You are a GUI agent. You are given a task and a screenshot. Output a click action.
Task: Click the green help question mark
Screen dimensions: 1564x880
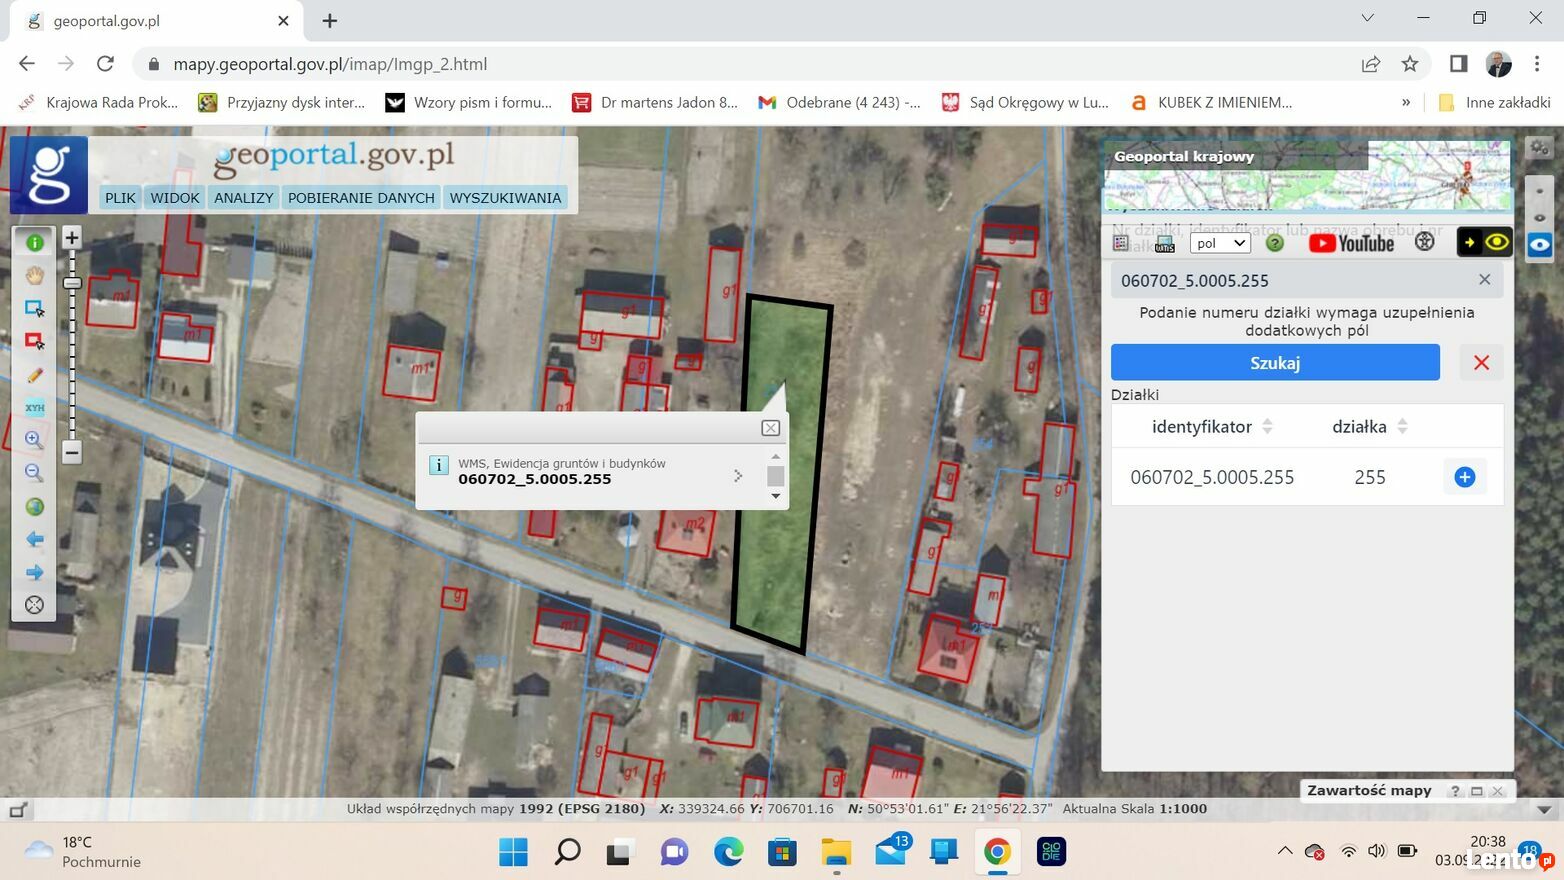pyautogui.click(x=1274, y=243)
